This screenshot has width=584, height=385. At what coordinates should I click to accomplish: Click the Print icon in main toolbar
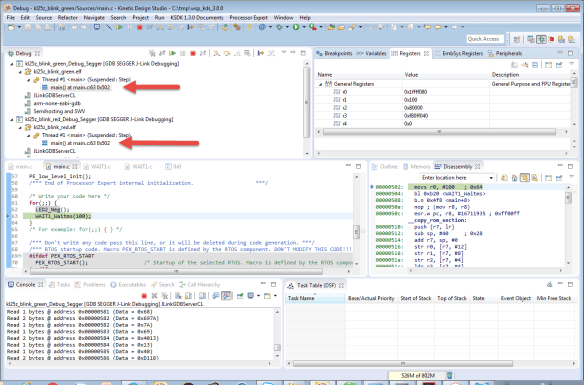(x=48, y=27)
